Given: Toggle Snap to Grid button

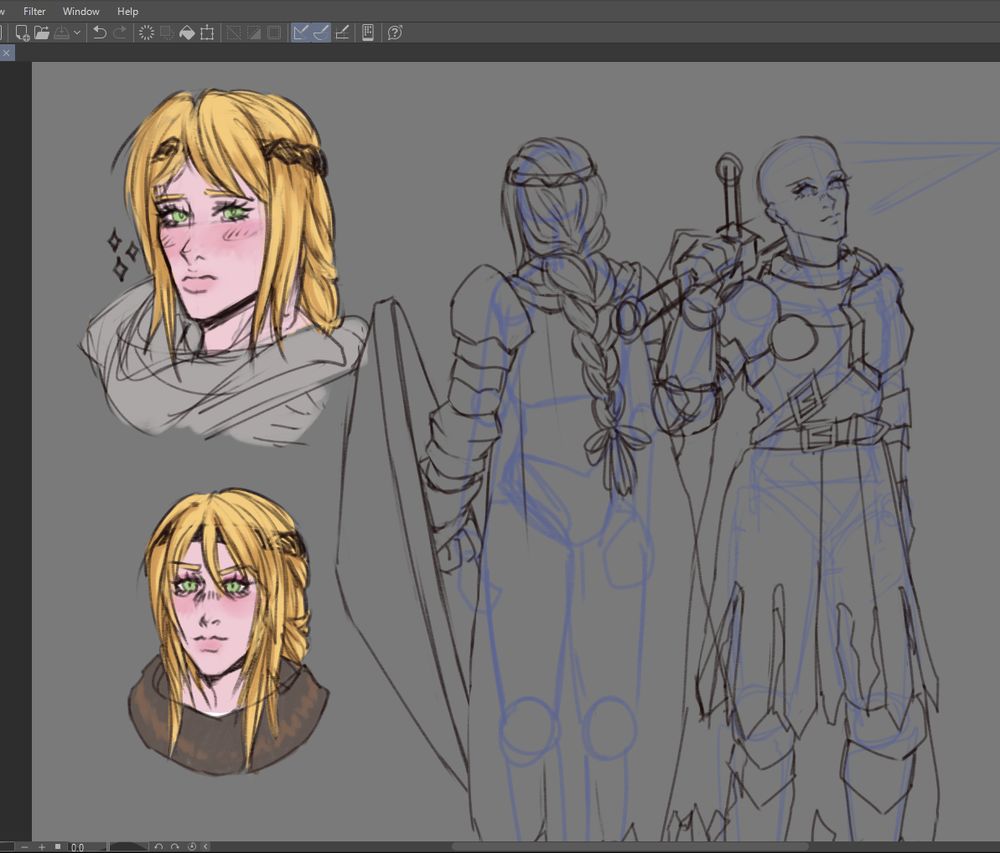Looking at the screenshot, I should pyautogui.click(x=342, y=33).
